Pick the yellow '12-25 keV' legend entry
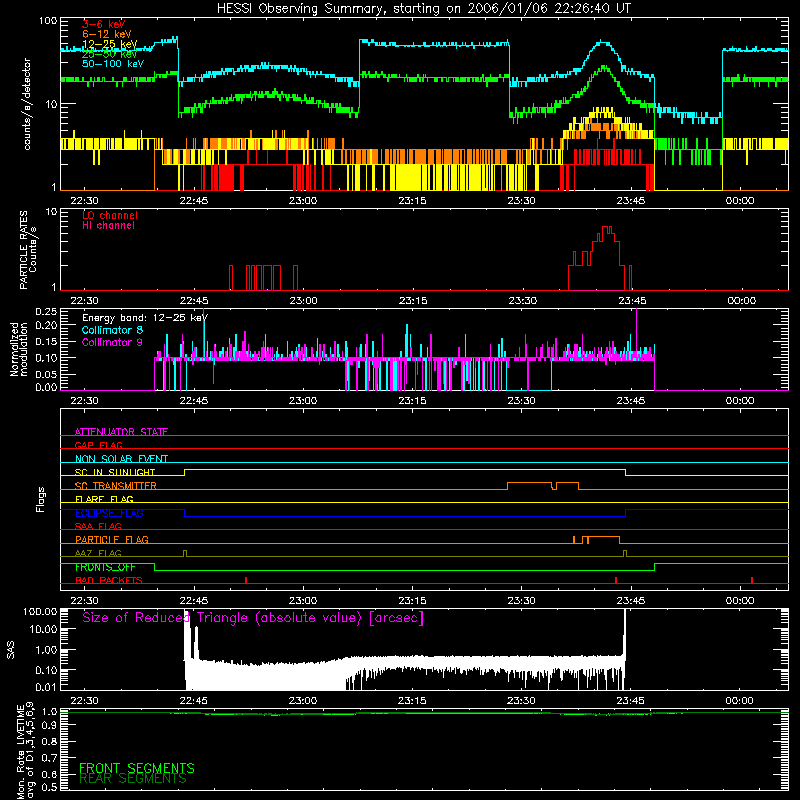Screen dimensions: 800x800 tap(110, 44)
